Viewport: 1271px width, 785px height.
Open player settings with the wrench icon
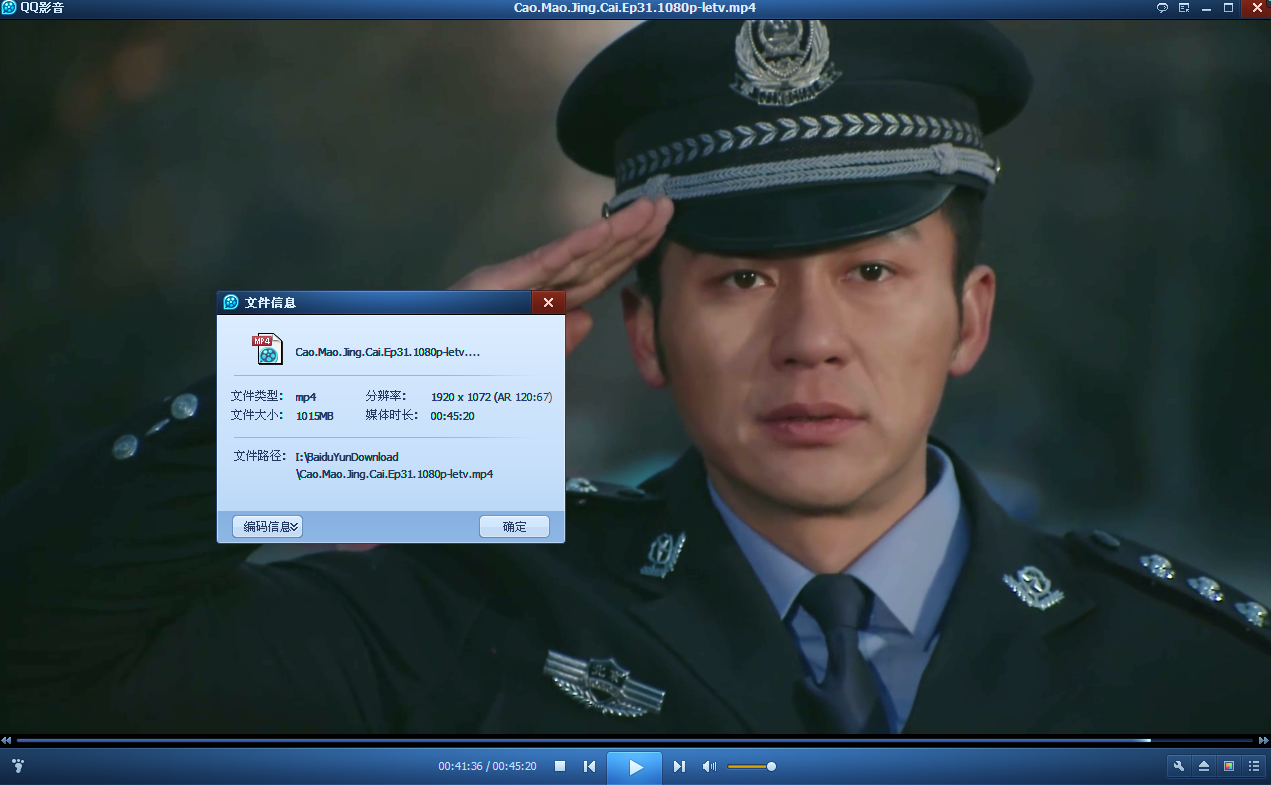click(x=1179, y=766)
